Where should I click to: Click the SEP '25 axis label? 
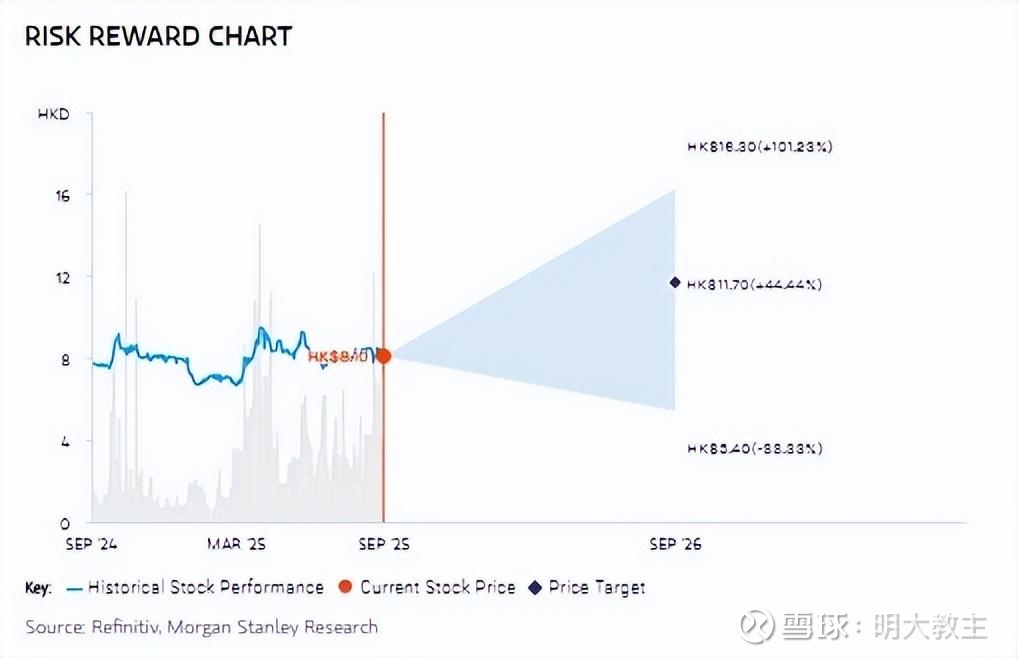tap(383, 544)
